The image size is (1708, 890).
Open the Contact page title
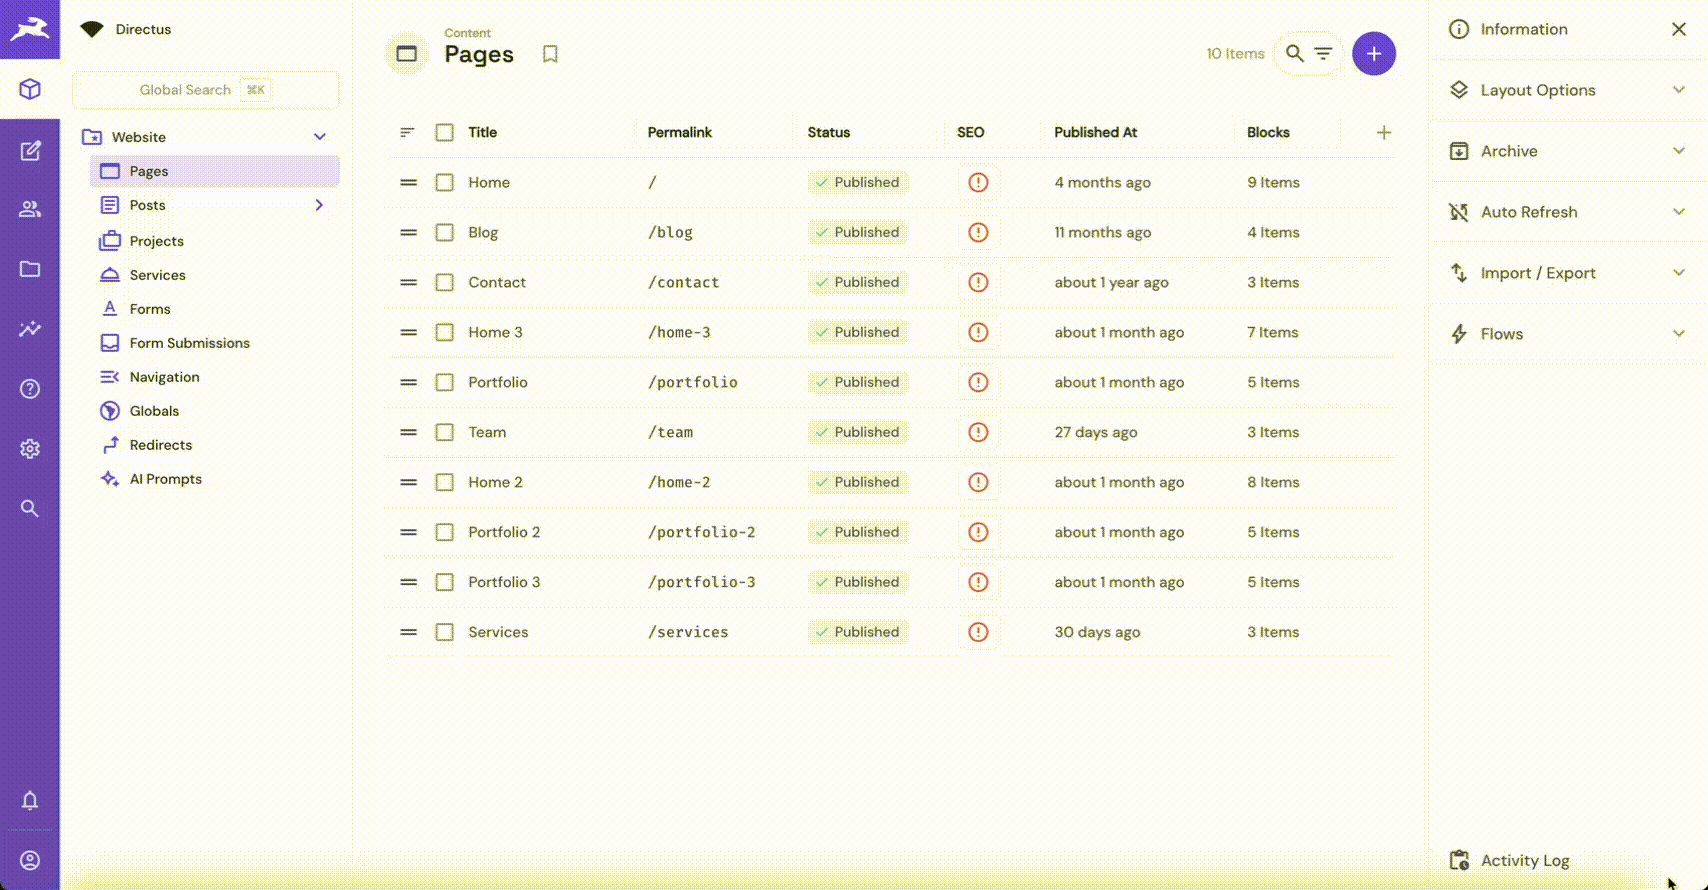click(x=497, y=282)
